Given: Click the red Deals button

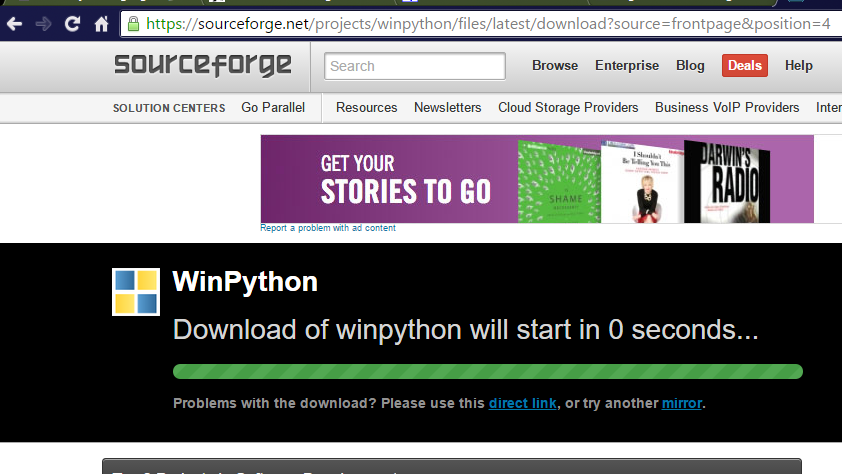Looking at the screenshot, I should pos(745,65).
